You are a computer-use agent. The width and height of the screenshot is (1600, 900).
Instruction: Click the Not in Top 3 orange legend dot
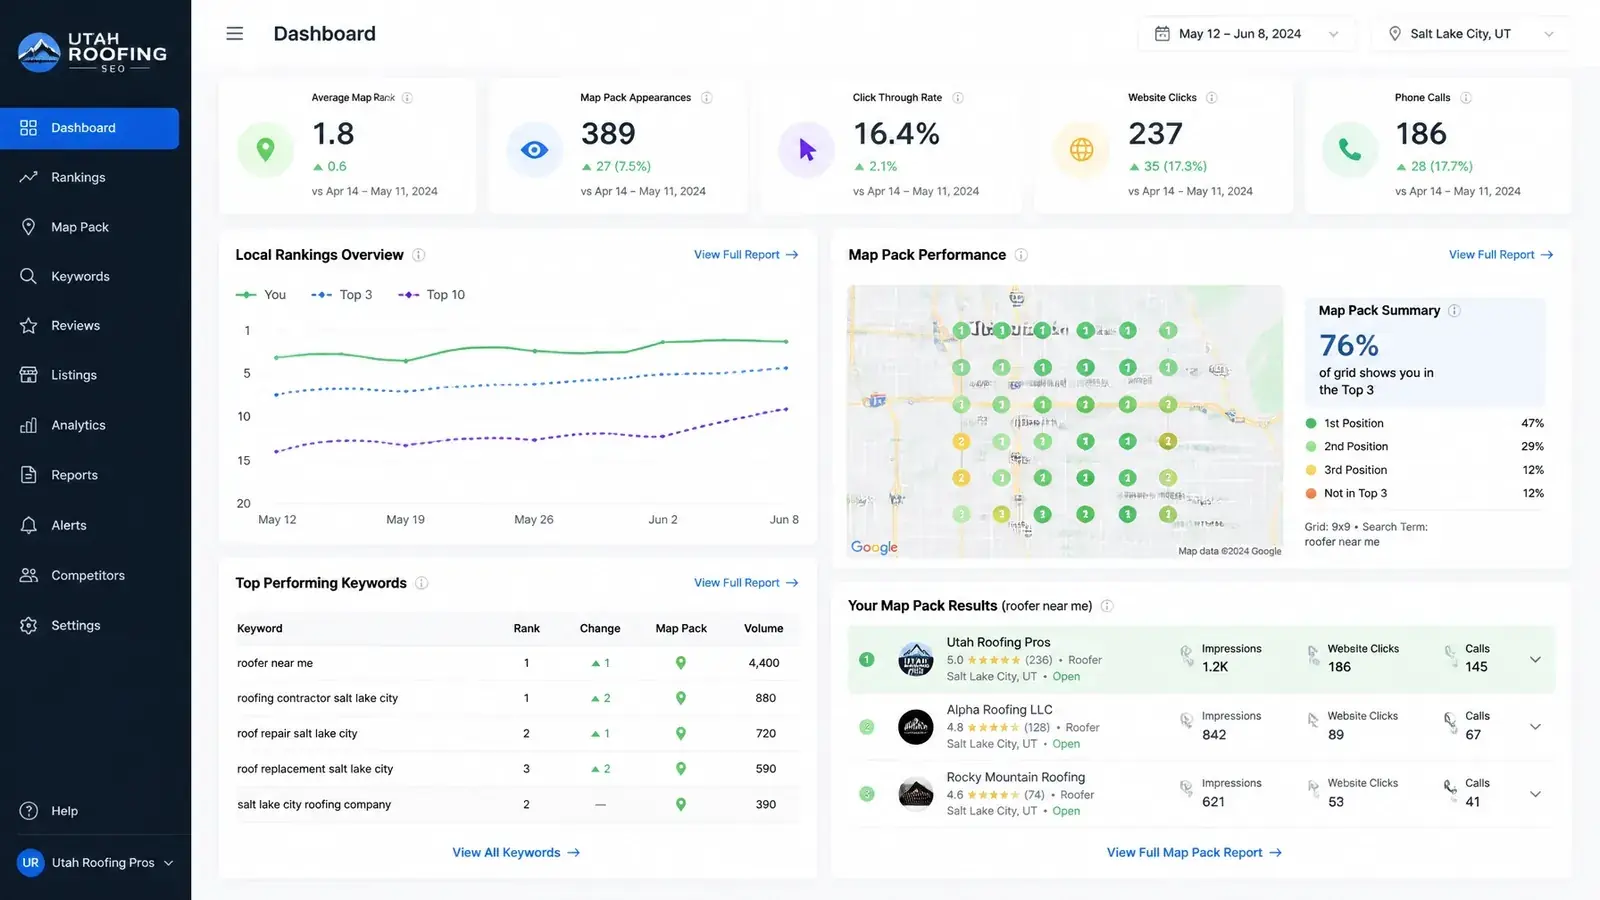1311,494
